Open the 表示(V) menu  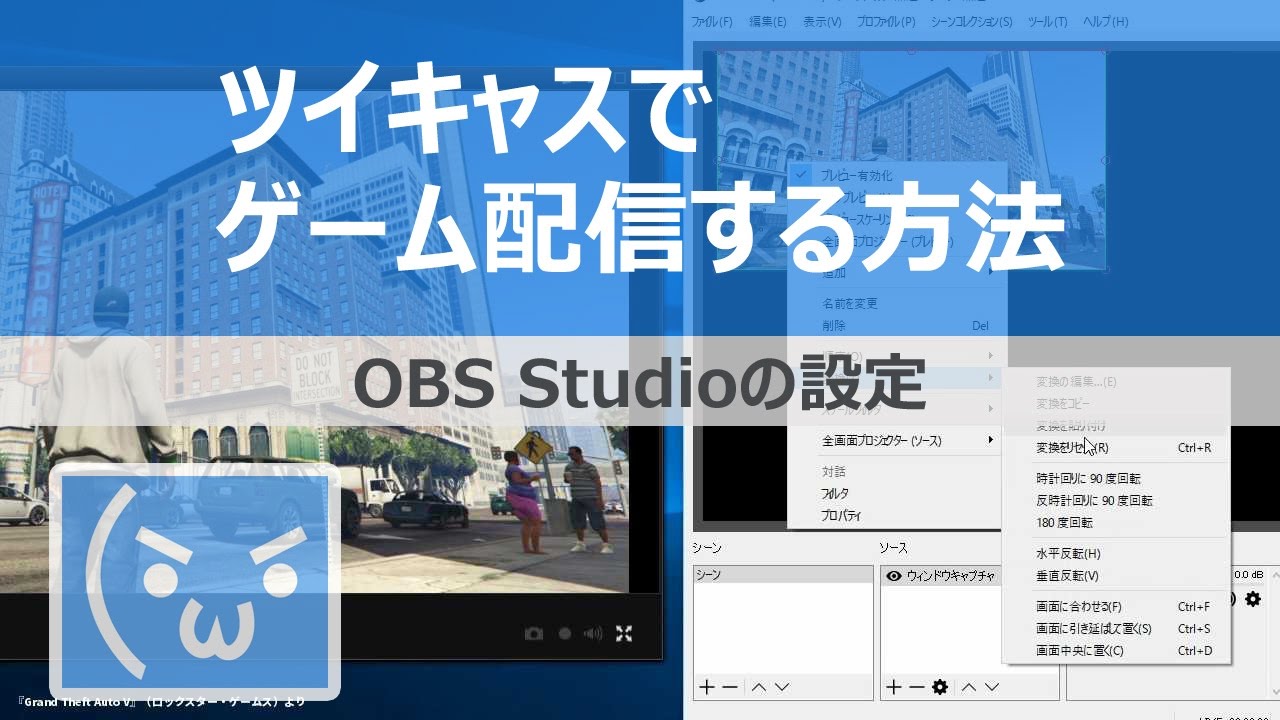tap(822, 21)
